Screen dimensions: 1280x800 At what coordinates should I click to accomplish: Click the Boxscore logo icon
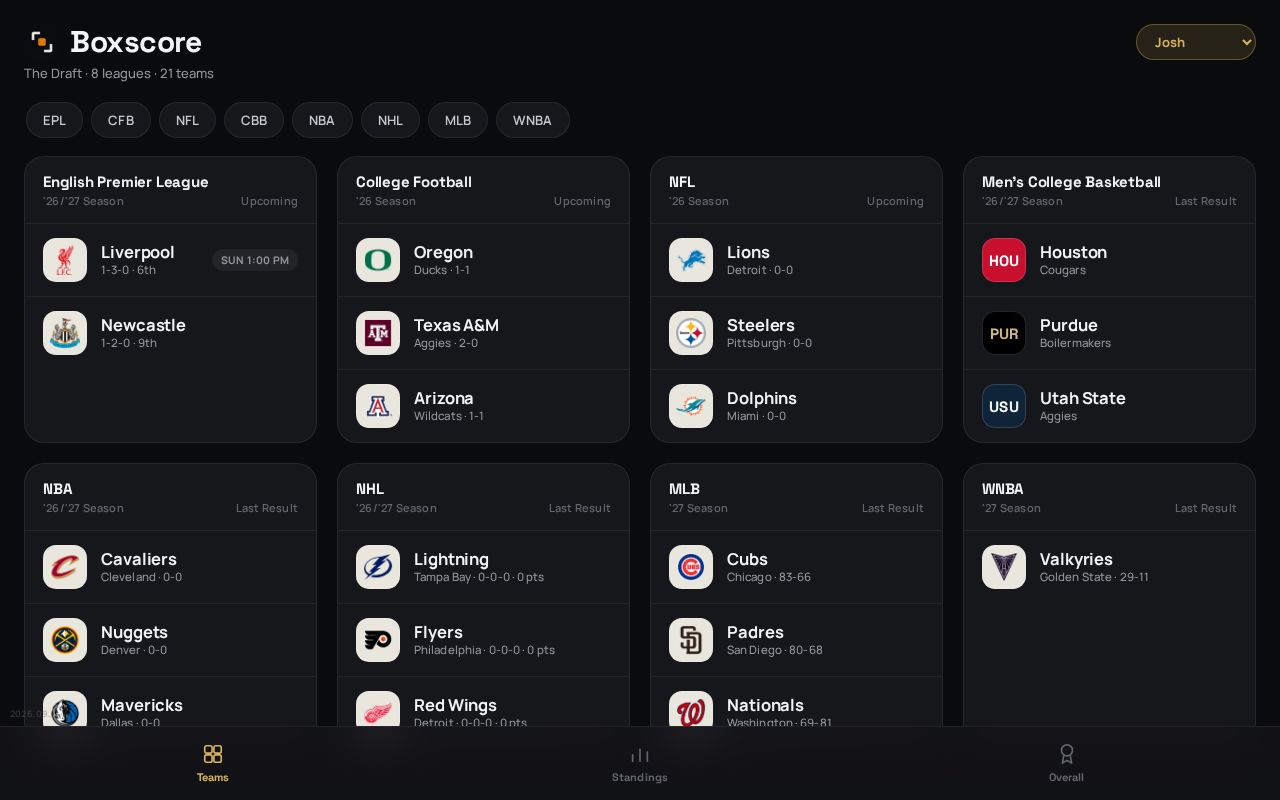(x=42, y=42)
